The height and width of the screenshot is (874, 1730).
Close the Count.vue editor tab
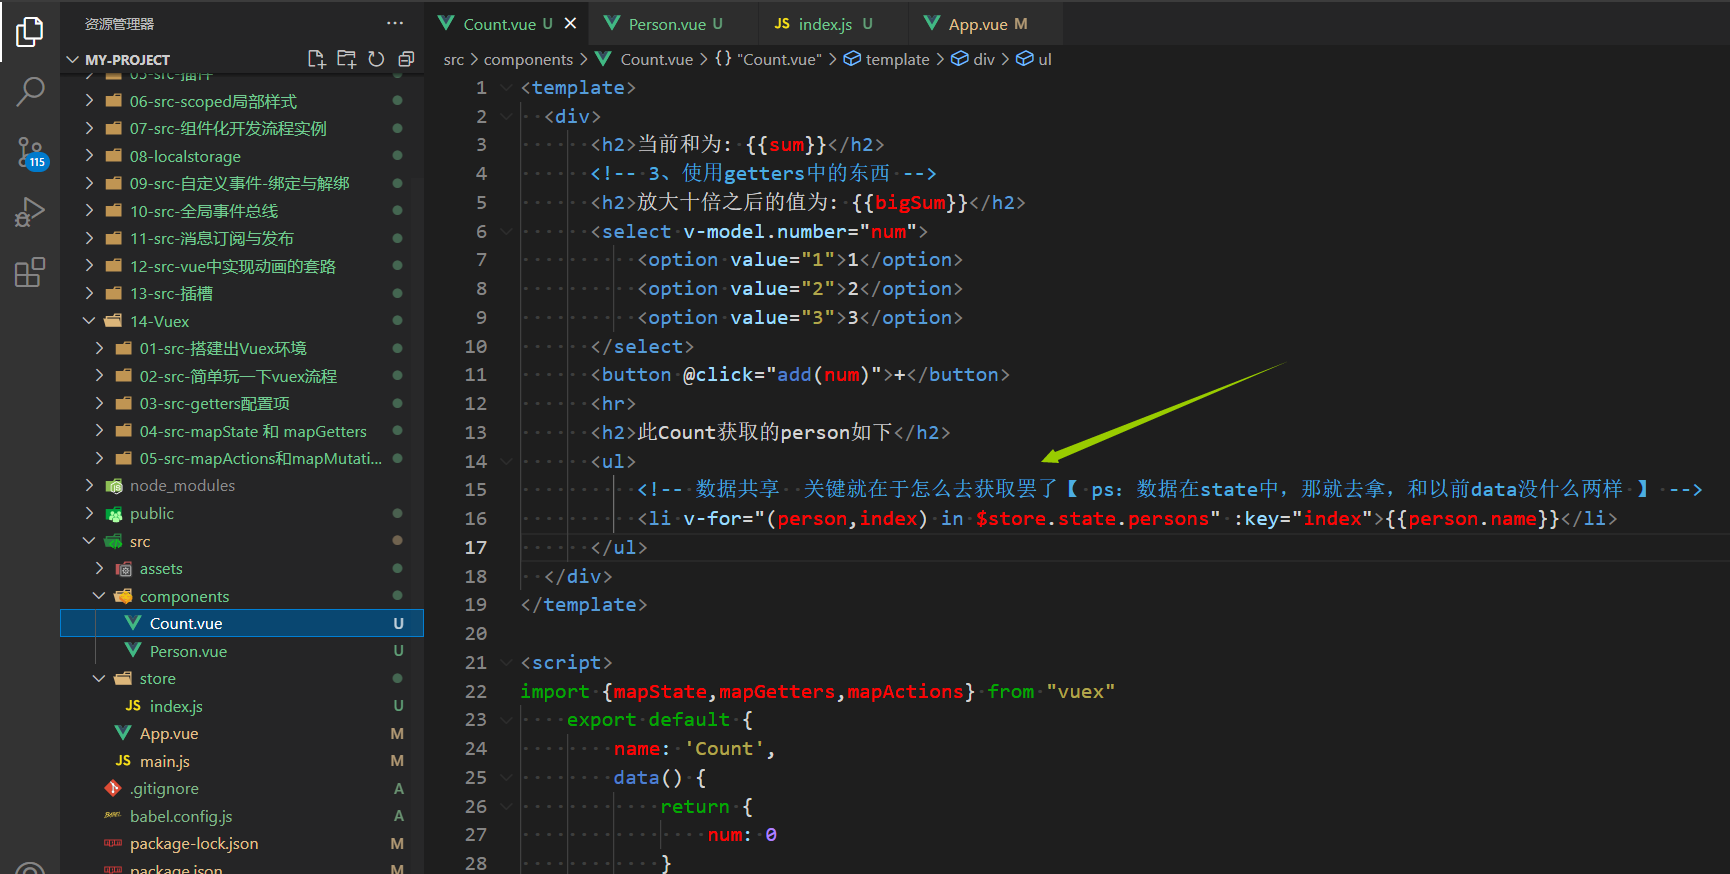[570, 23]
